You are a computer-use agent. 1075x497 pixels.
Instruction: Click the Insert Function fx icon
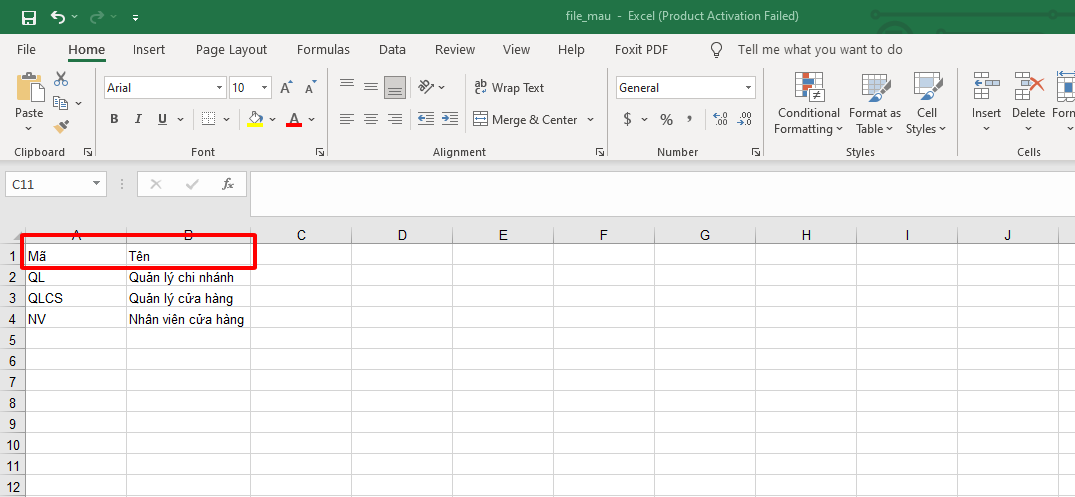click(x=228, y=184)
